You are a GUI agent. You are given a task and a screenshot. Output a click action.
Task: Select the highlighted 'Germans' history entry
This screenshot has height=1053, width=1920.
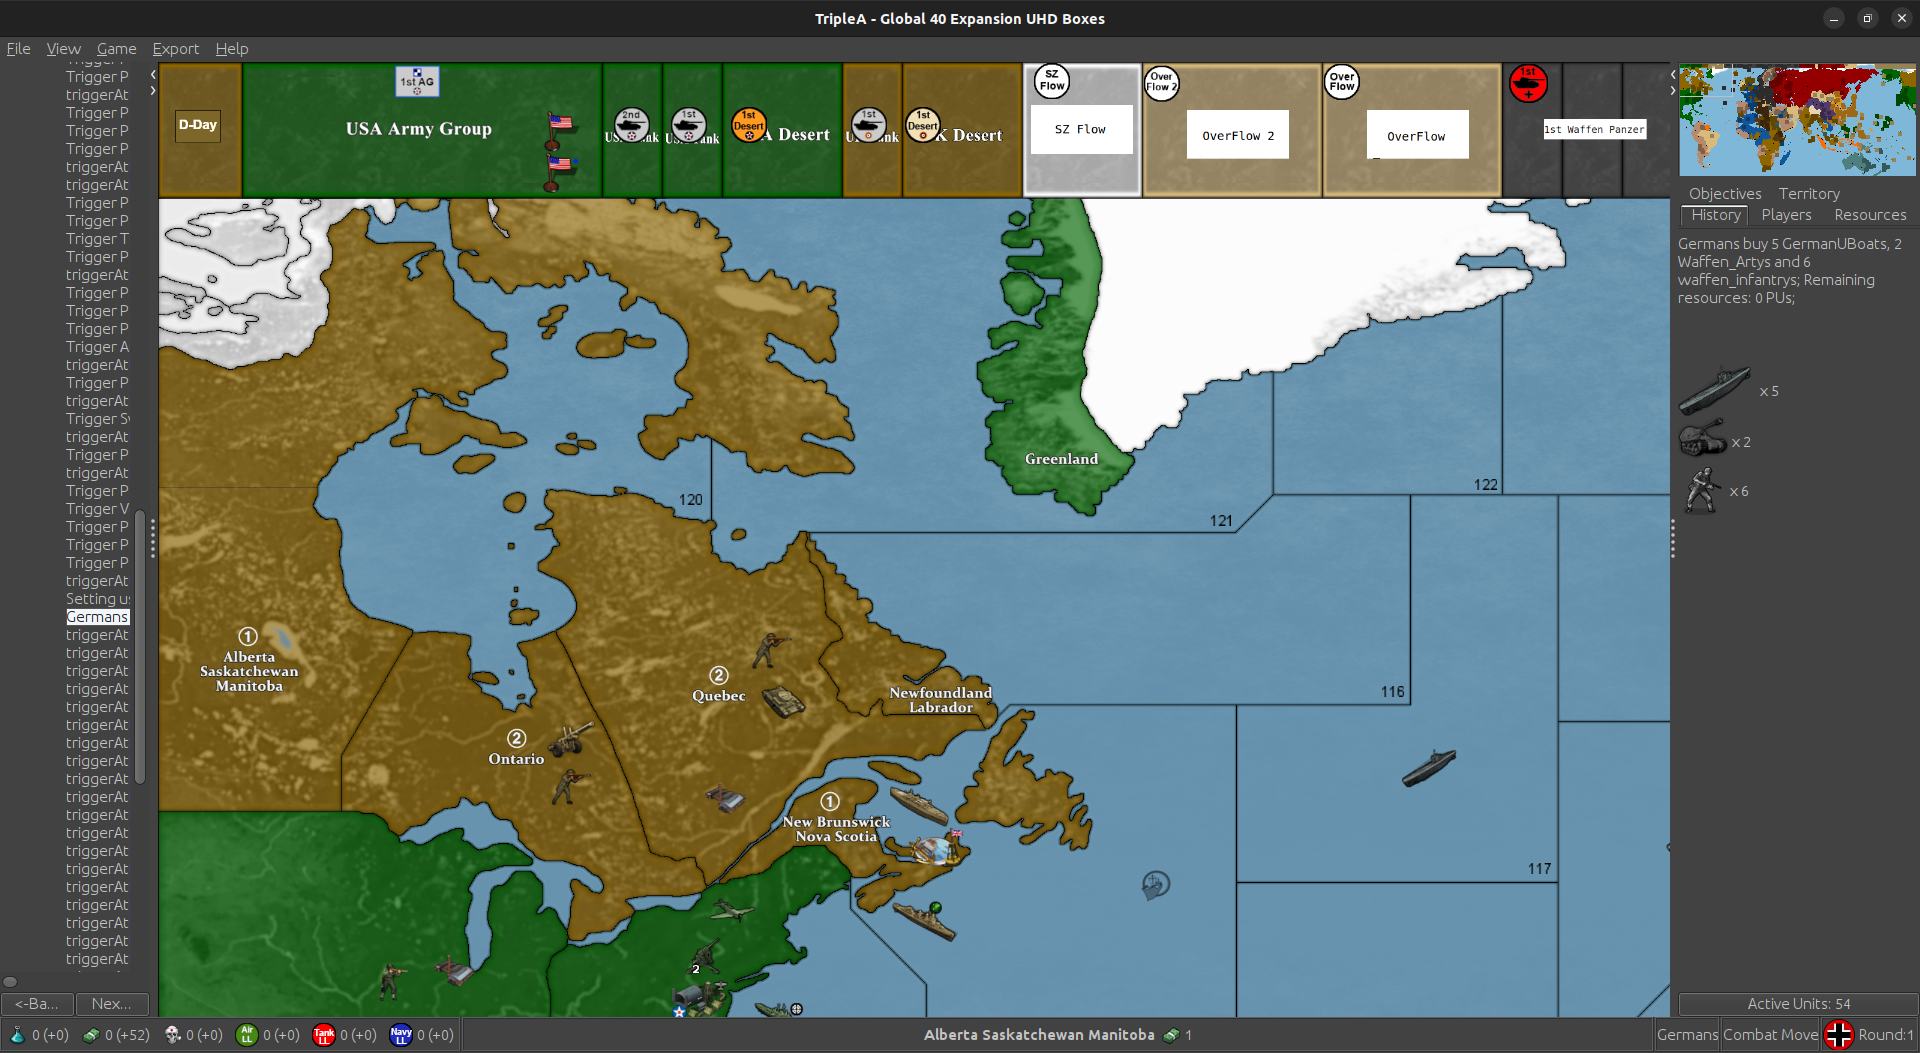(97, 617)
